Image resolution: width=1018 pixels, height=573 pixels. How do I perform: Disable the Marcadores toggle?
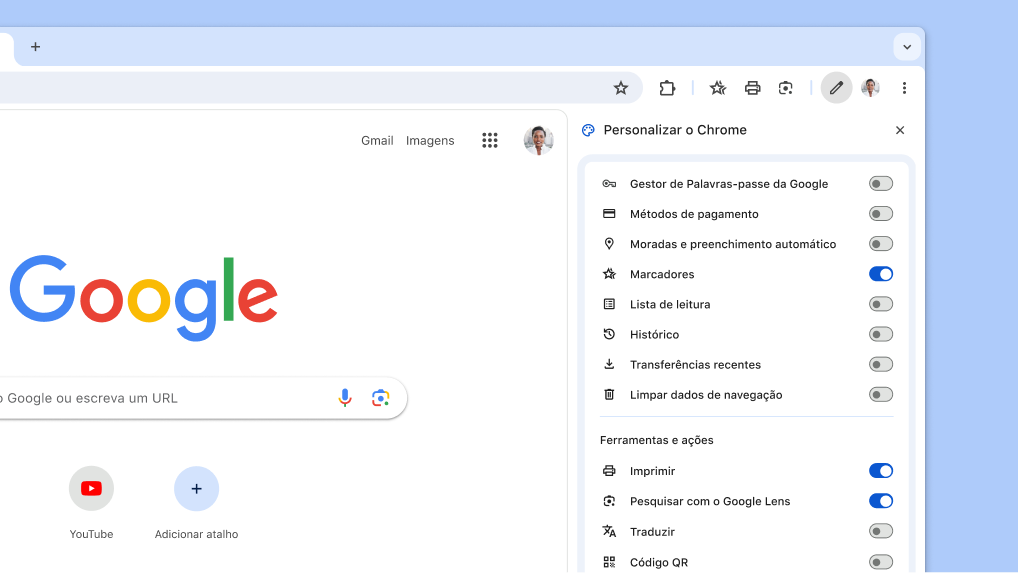[x=880, y=274]
